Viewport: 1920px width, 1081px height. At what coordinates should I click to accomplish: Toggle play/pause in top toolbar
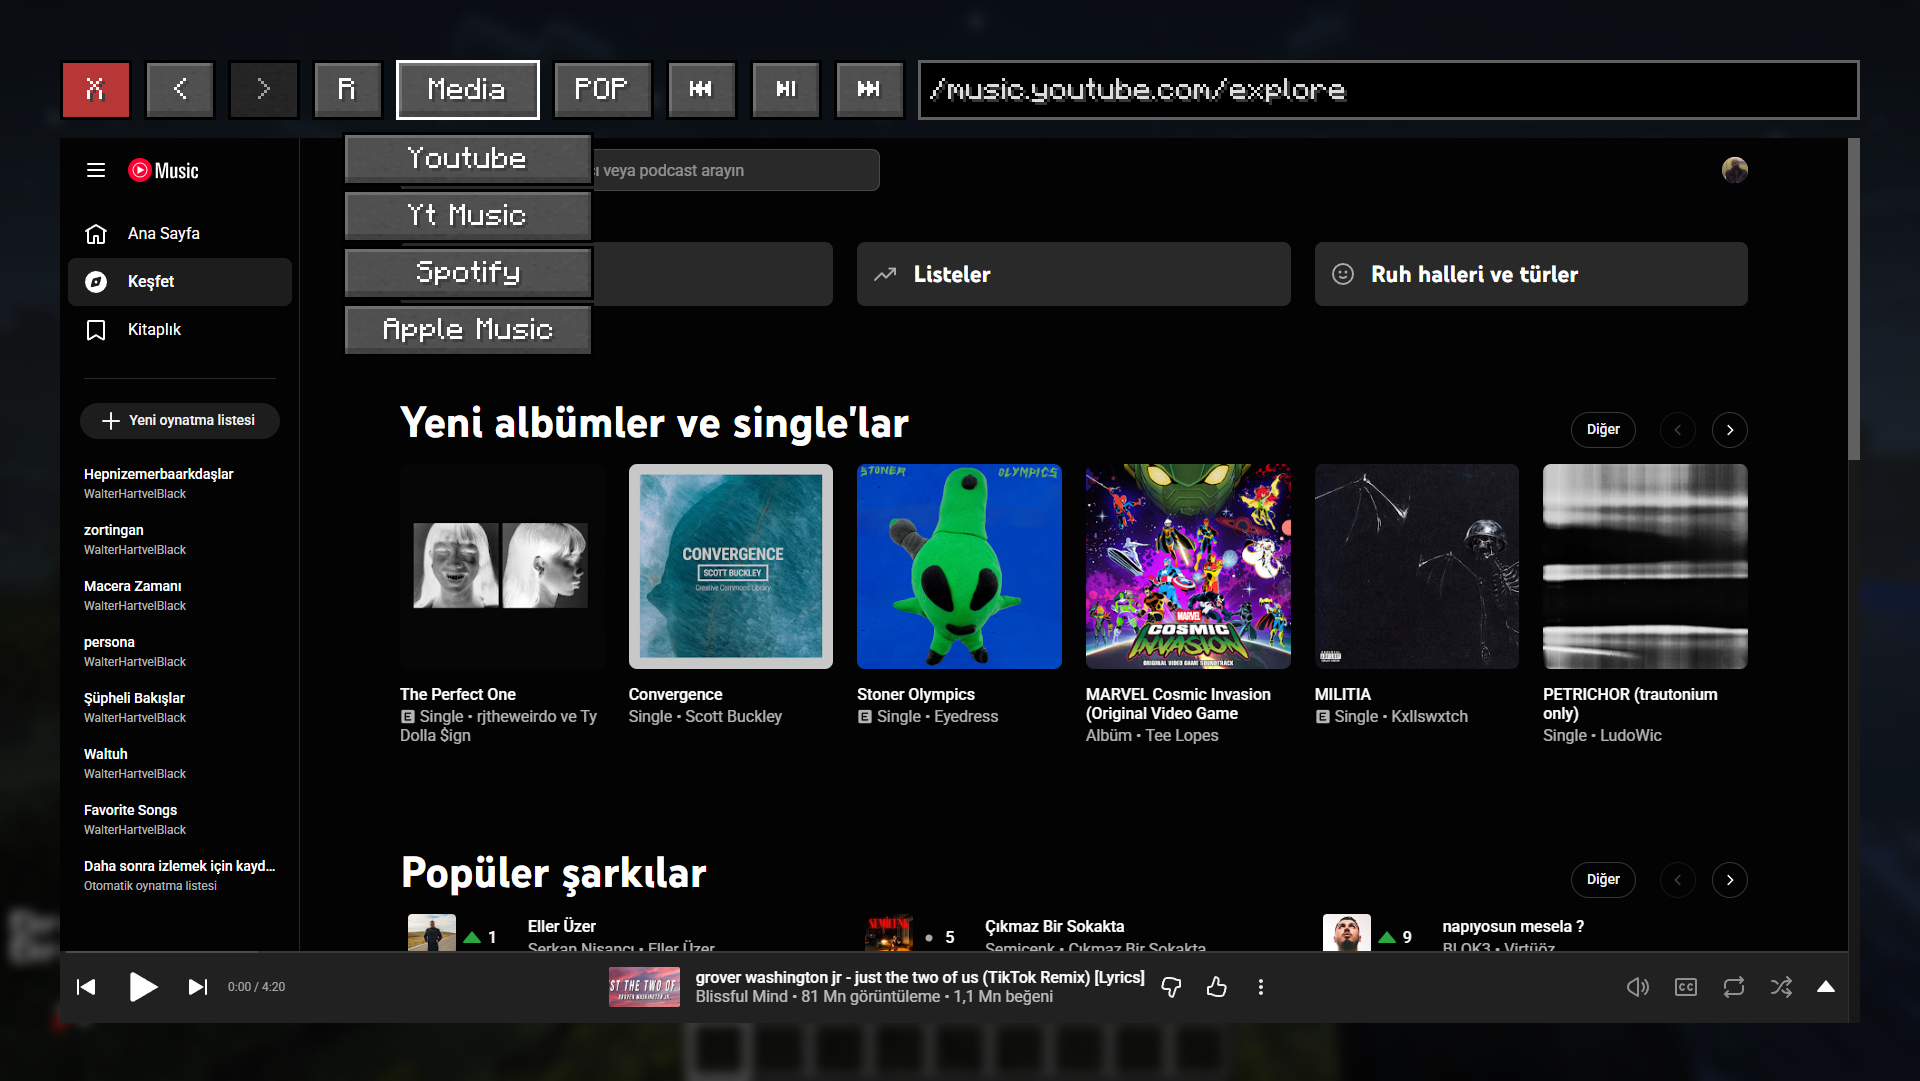(x=786, y=90)
